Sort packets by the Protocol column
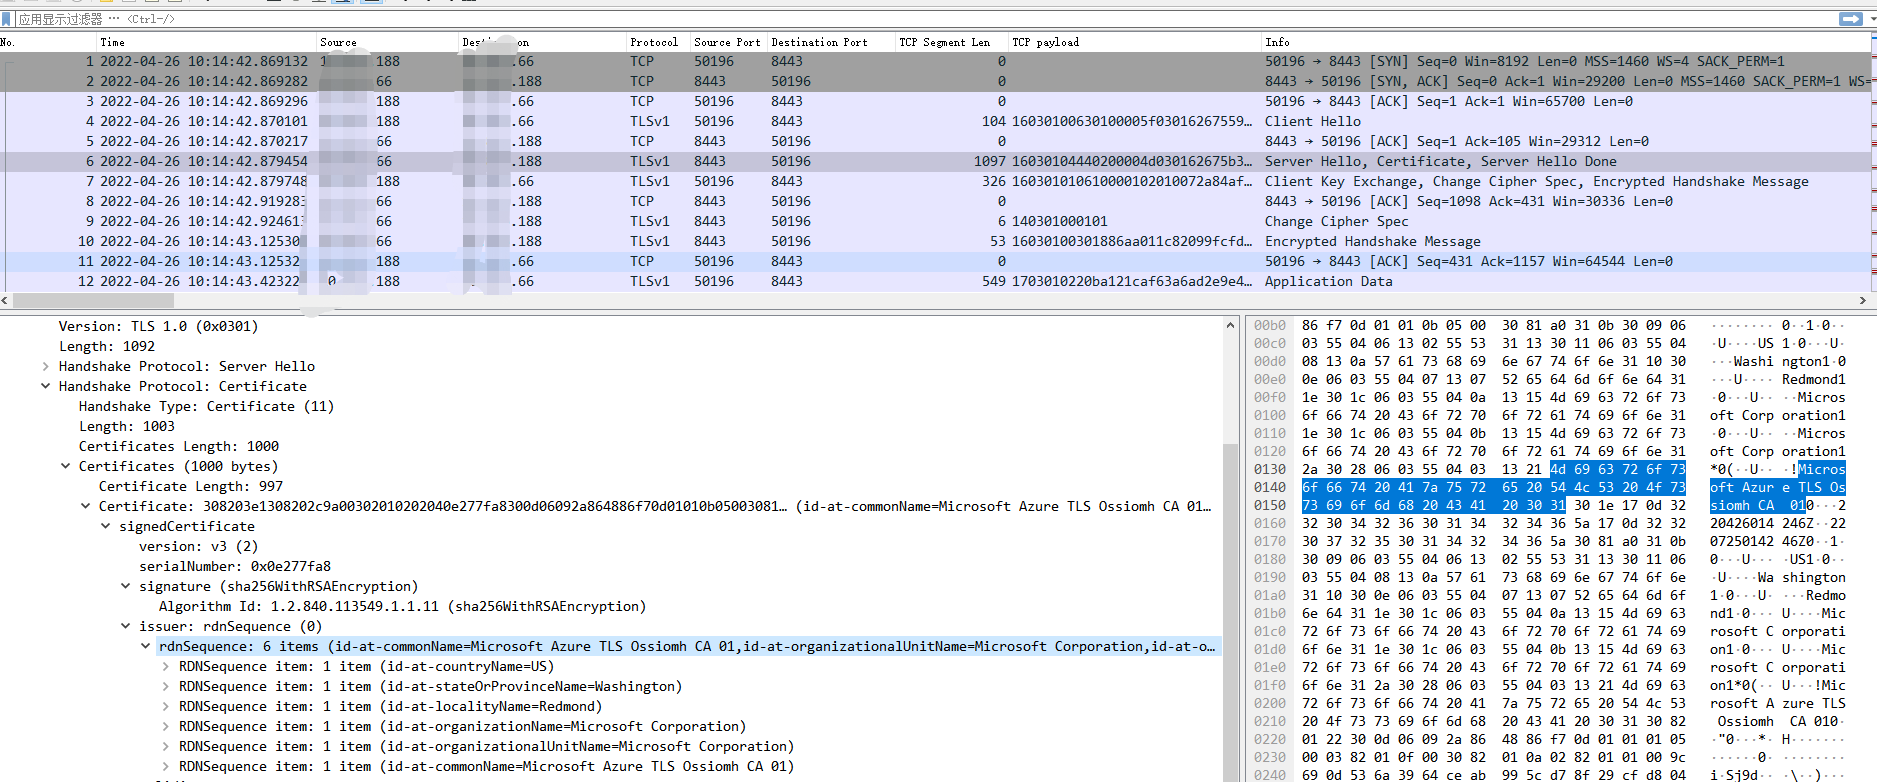The height and width of the screenshot is (782, 1877). (x=654, y=42)
